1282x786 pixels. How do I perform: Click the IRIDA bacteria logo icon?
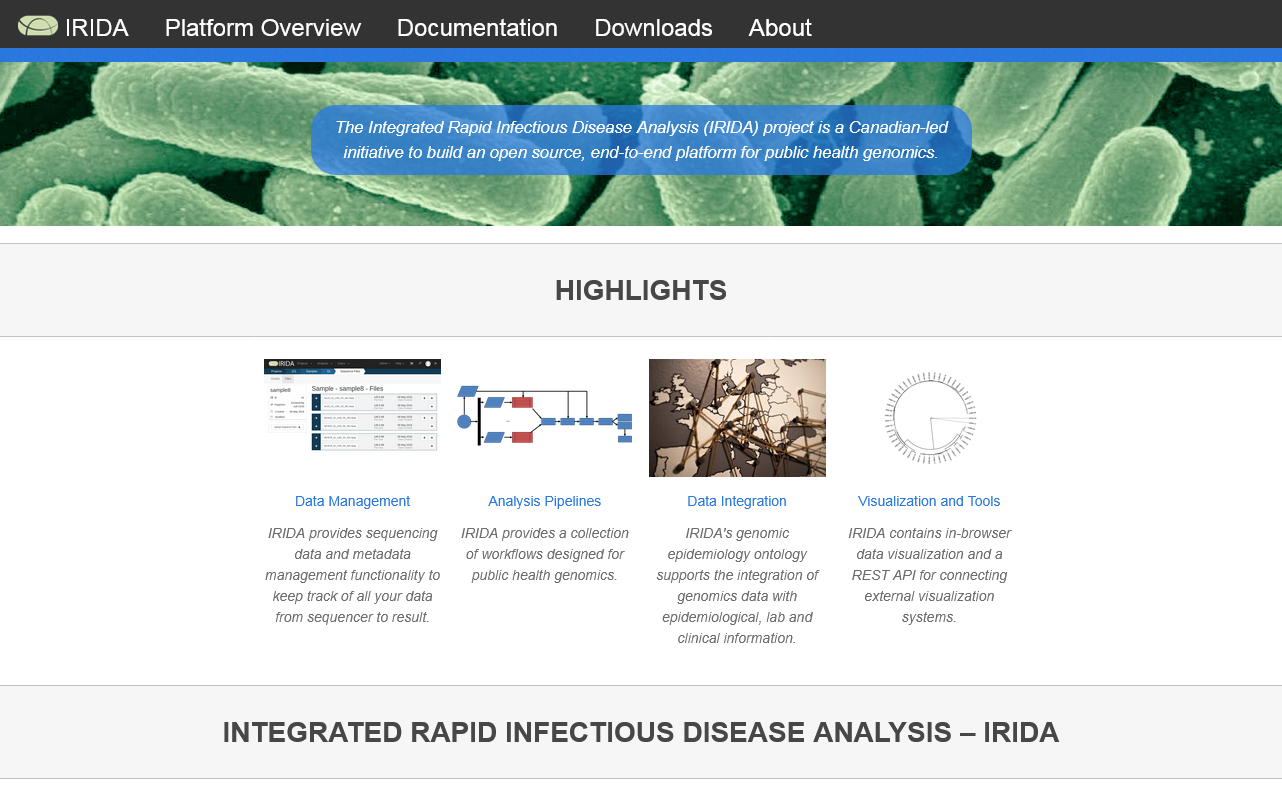click(38, 26)
